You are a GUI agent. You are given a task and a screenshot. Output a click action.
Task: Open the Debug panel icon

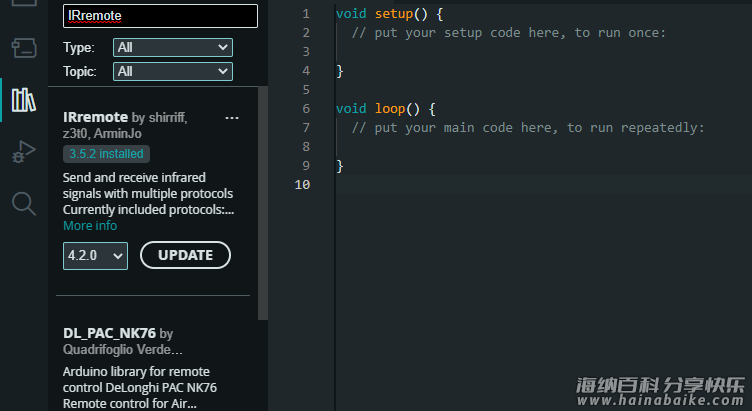[23, 152]
